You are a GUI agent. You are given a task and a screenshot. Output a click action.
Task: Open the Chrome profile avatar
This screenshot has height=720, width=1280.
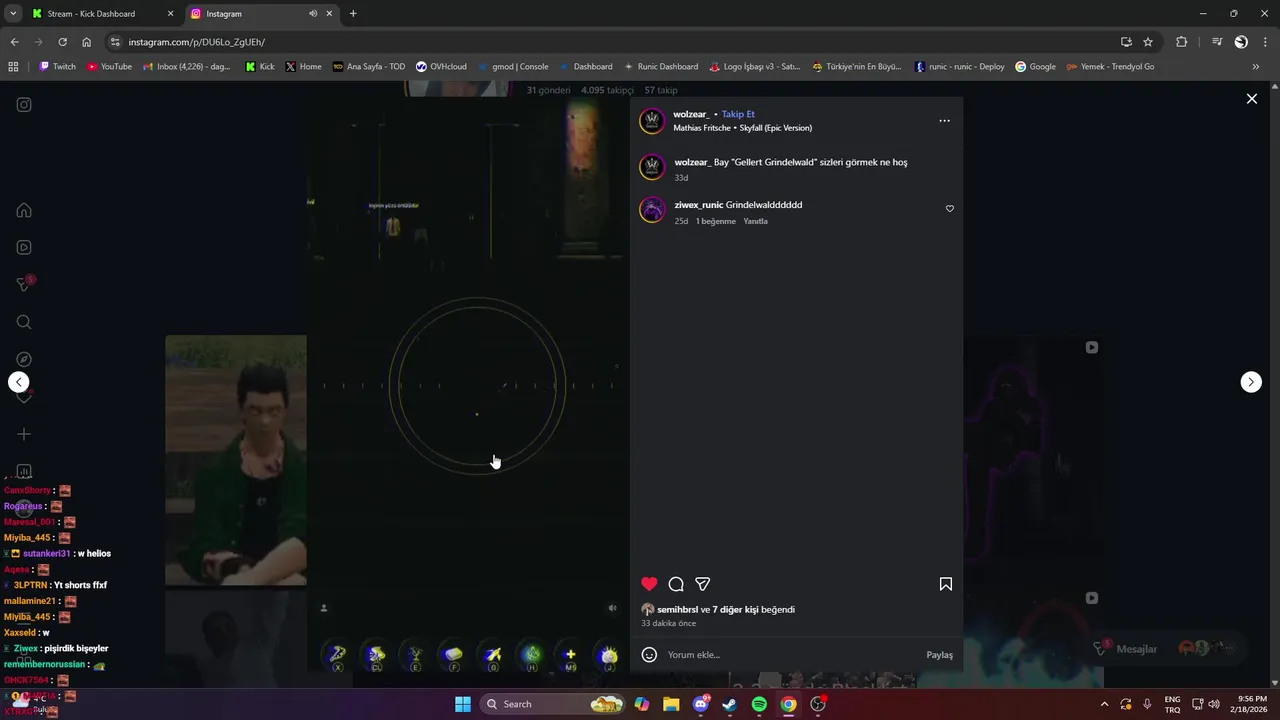1241,42
